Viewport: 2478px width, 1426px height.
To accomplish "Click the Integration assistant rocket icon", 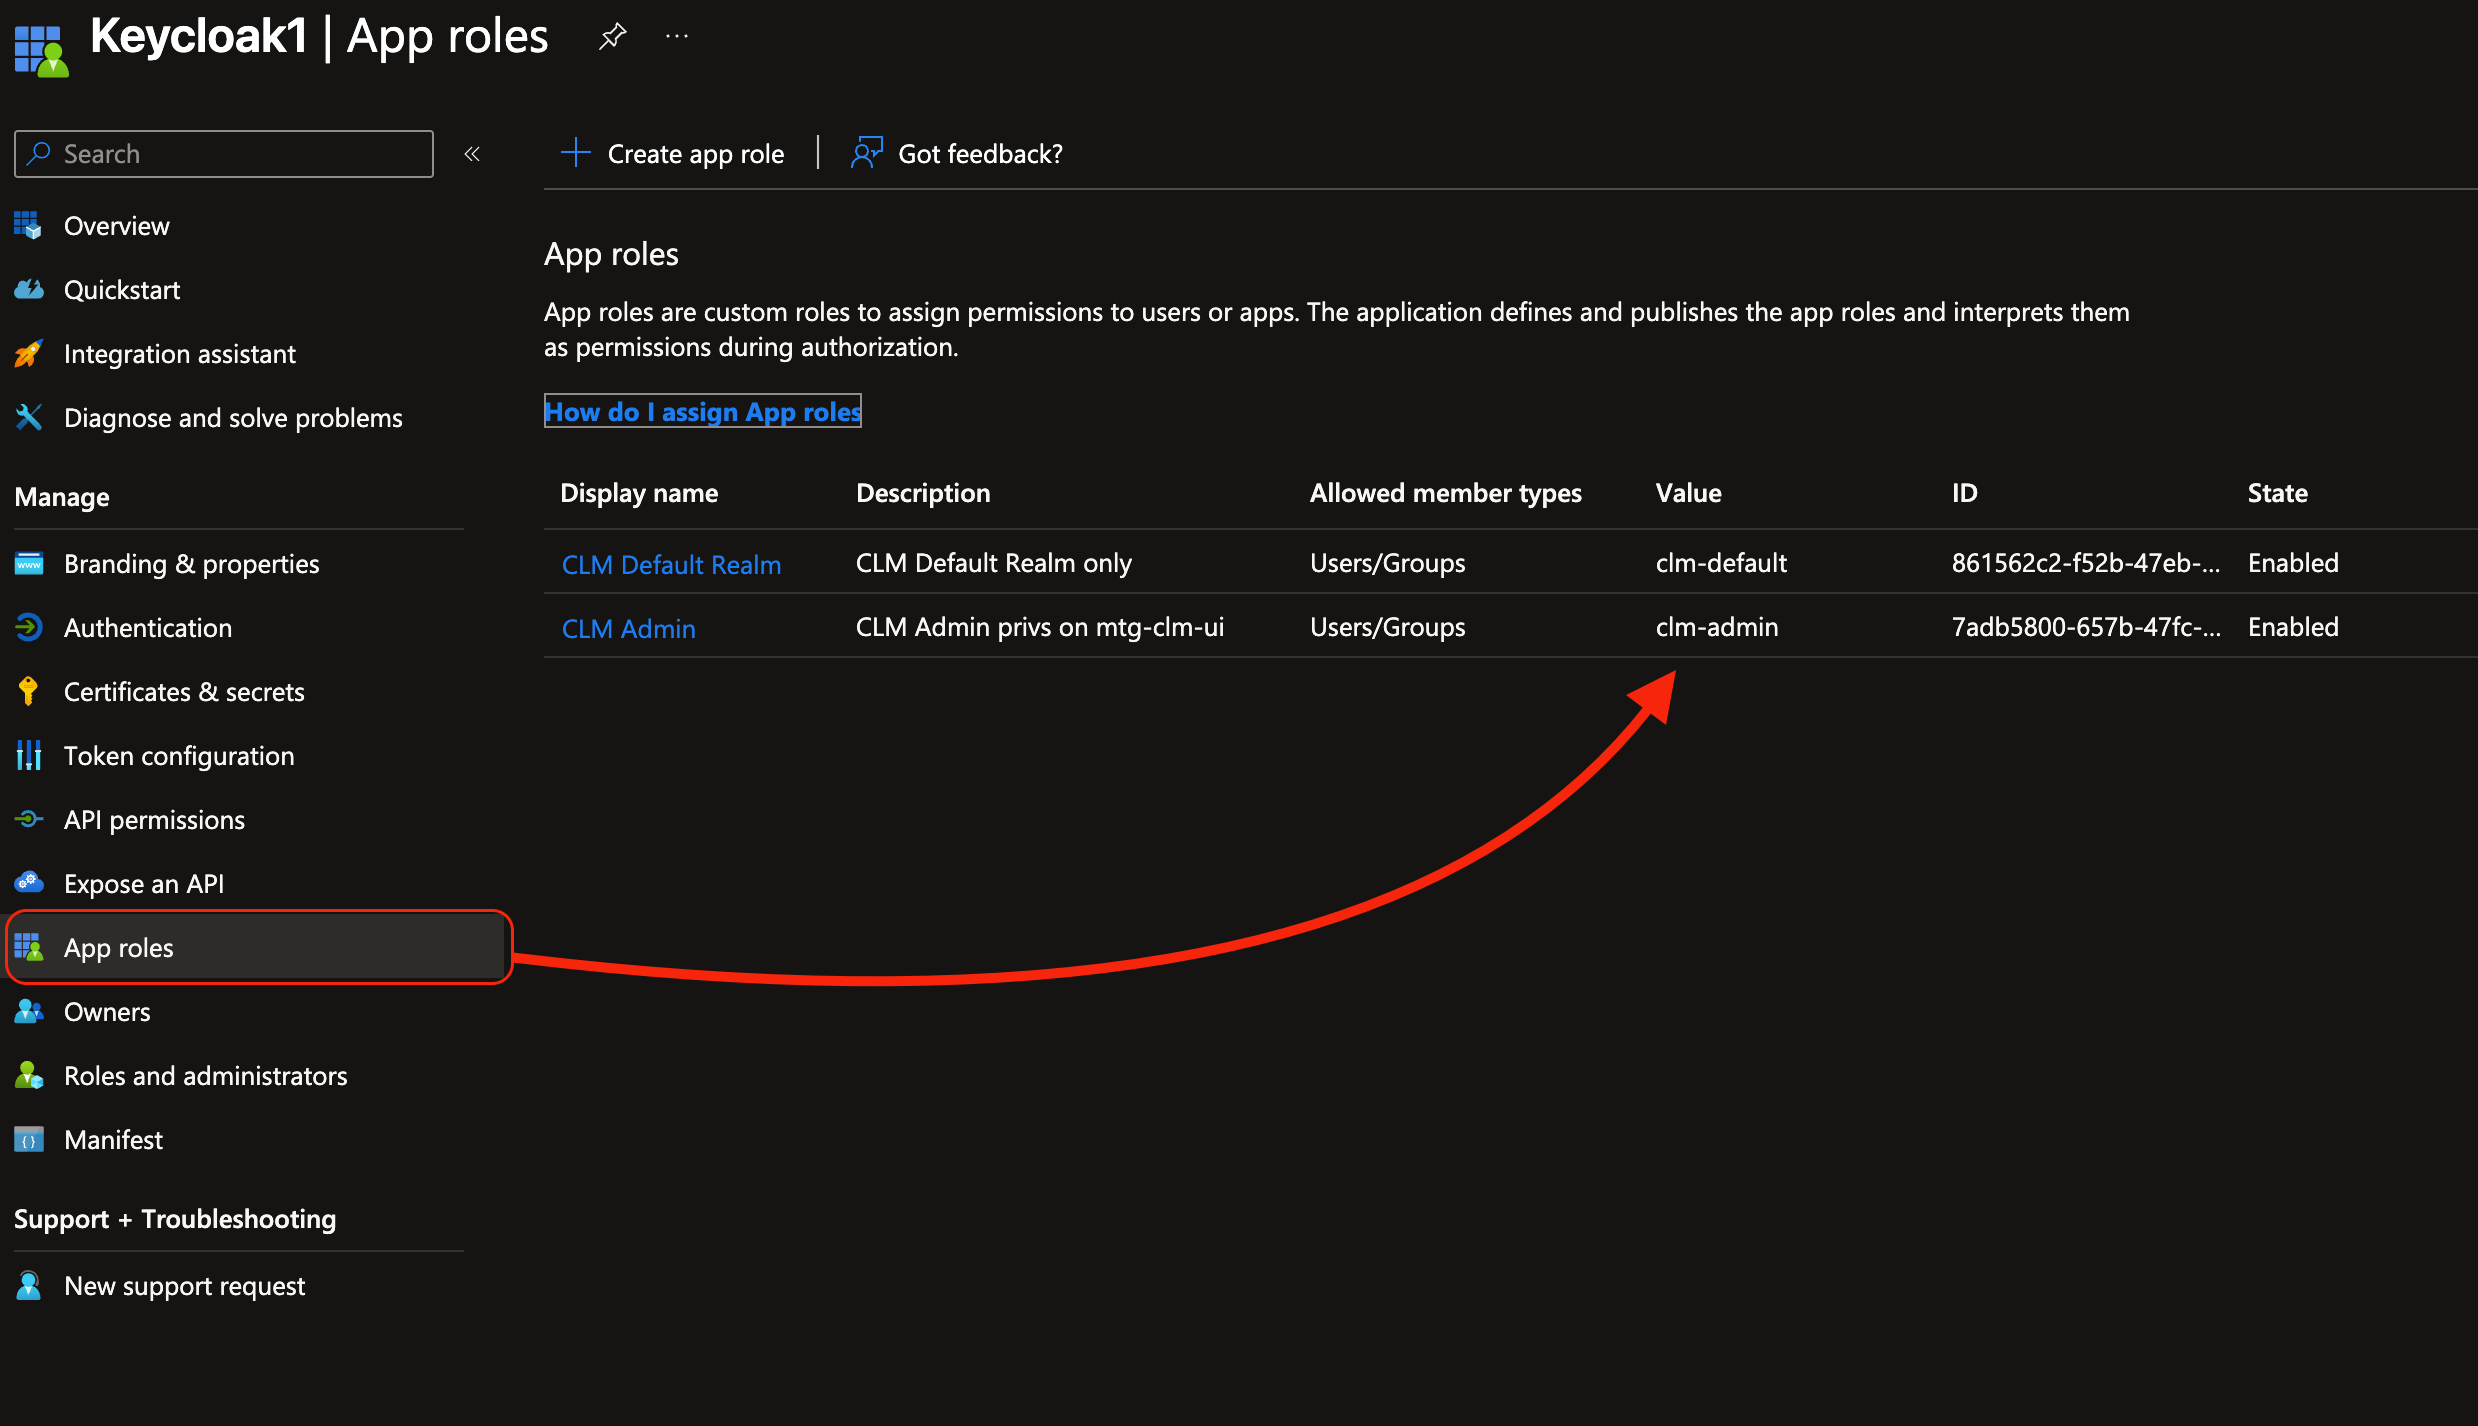I will click(x=29, y=354).
